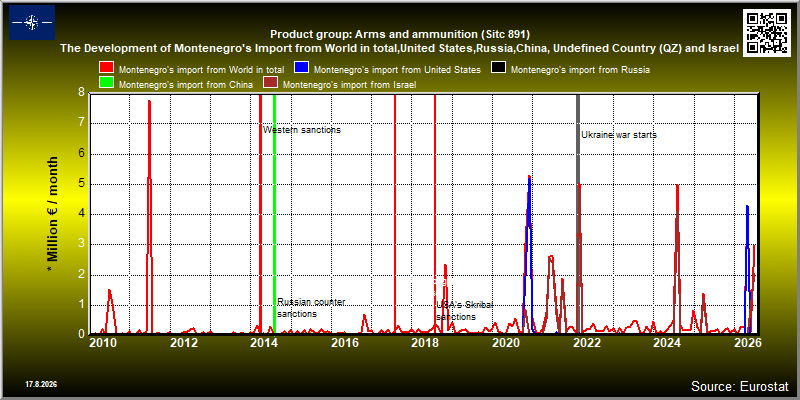Click x-axis label 2024

point(668,342)
